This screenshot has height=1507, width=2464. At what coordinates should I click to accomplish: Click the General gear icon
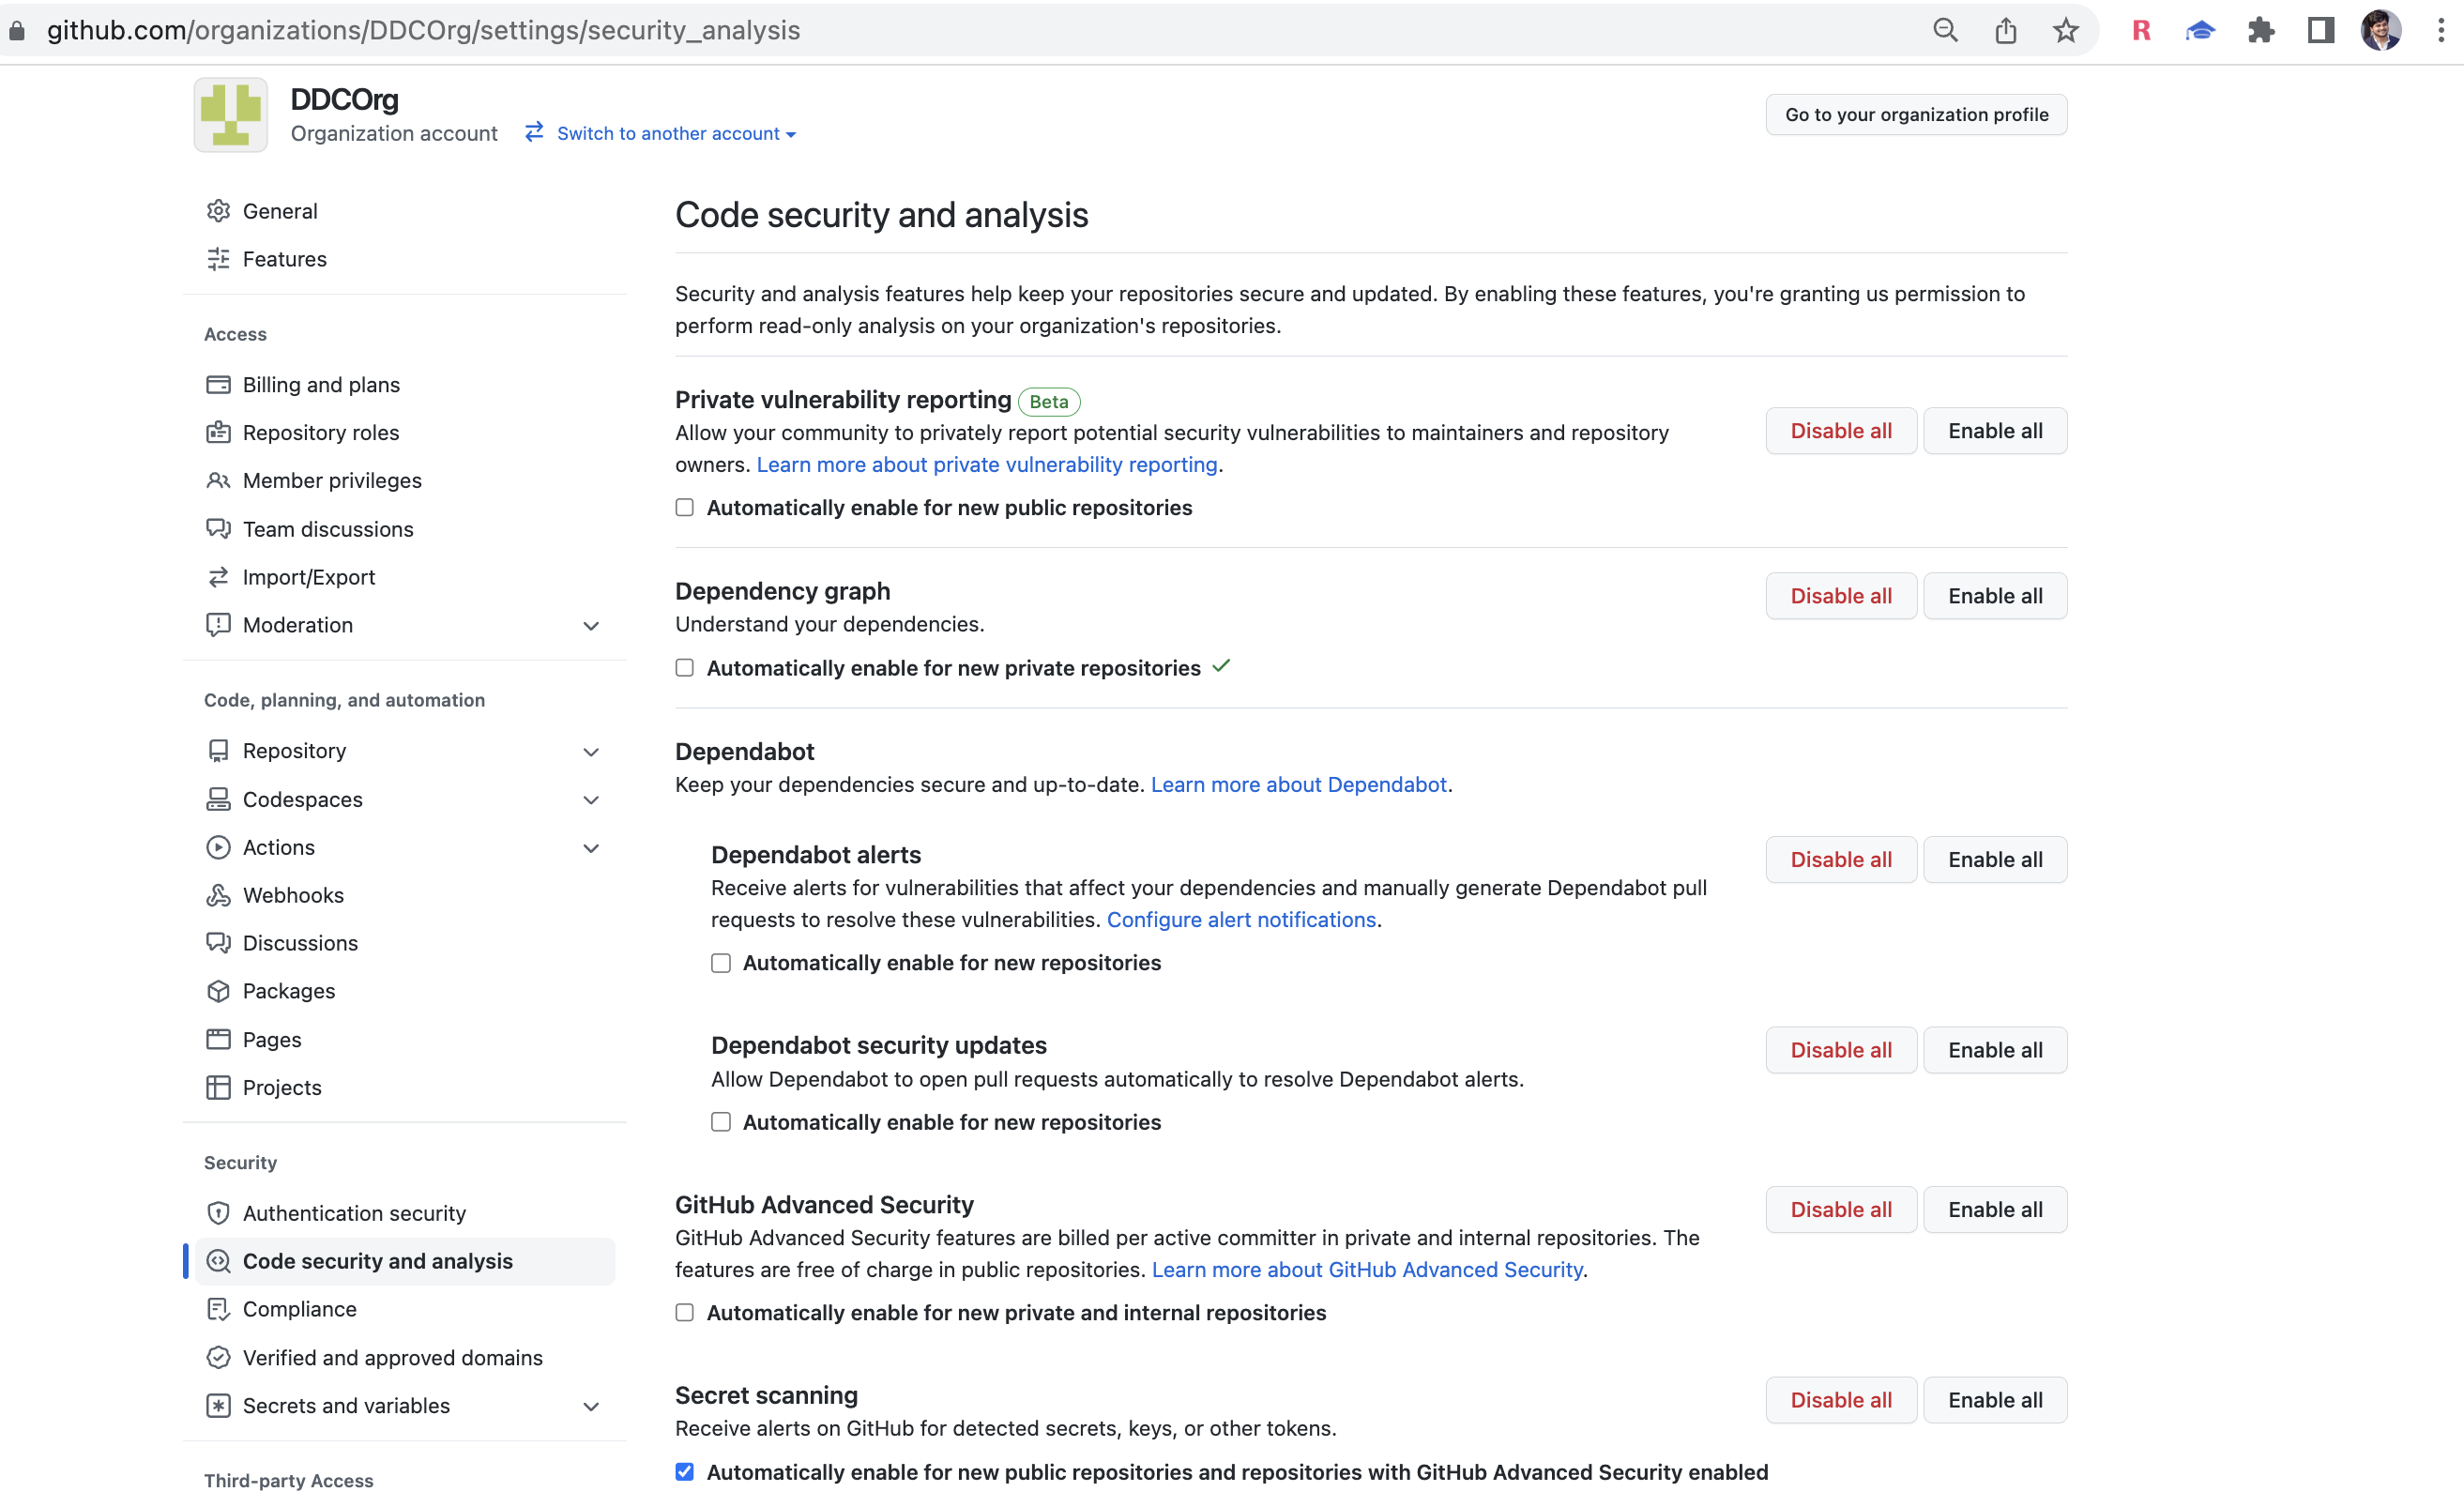(218, 211)
